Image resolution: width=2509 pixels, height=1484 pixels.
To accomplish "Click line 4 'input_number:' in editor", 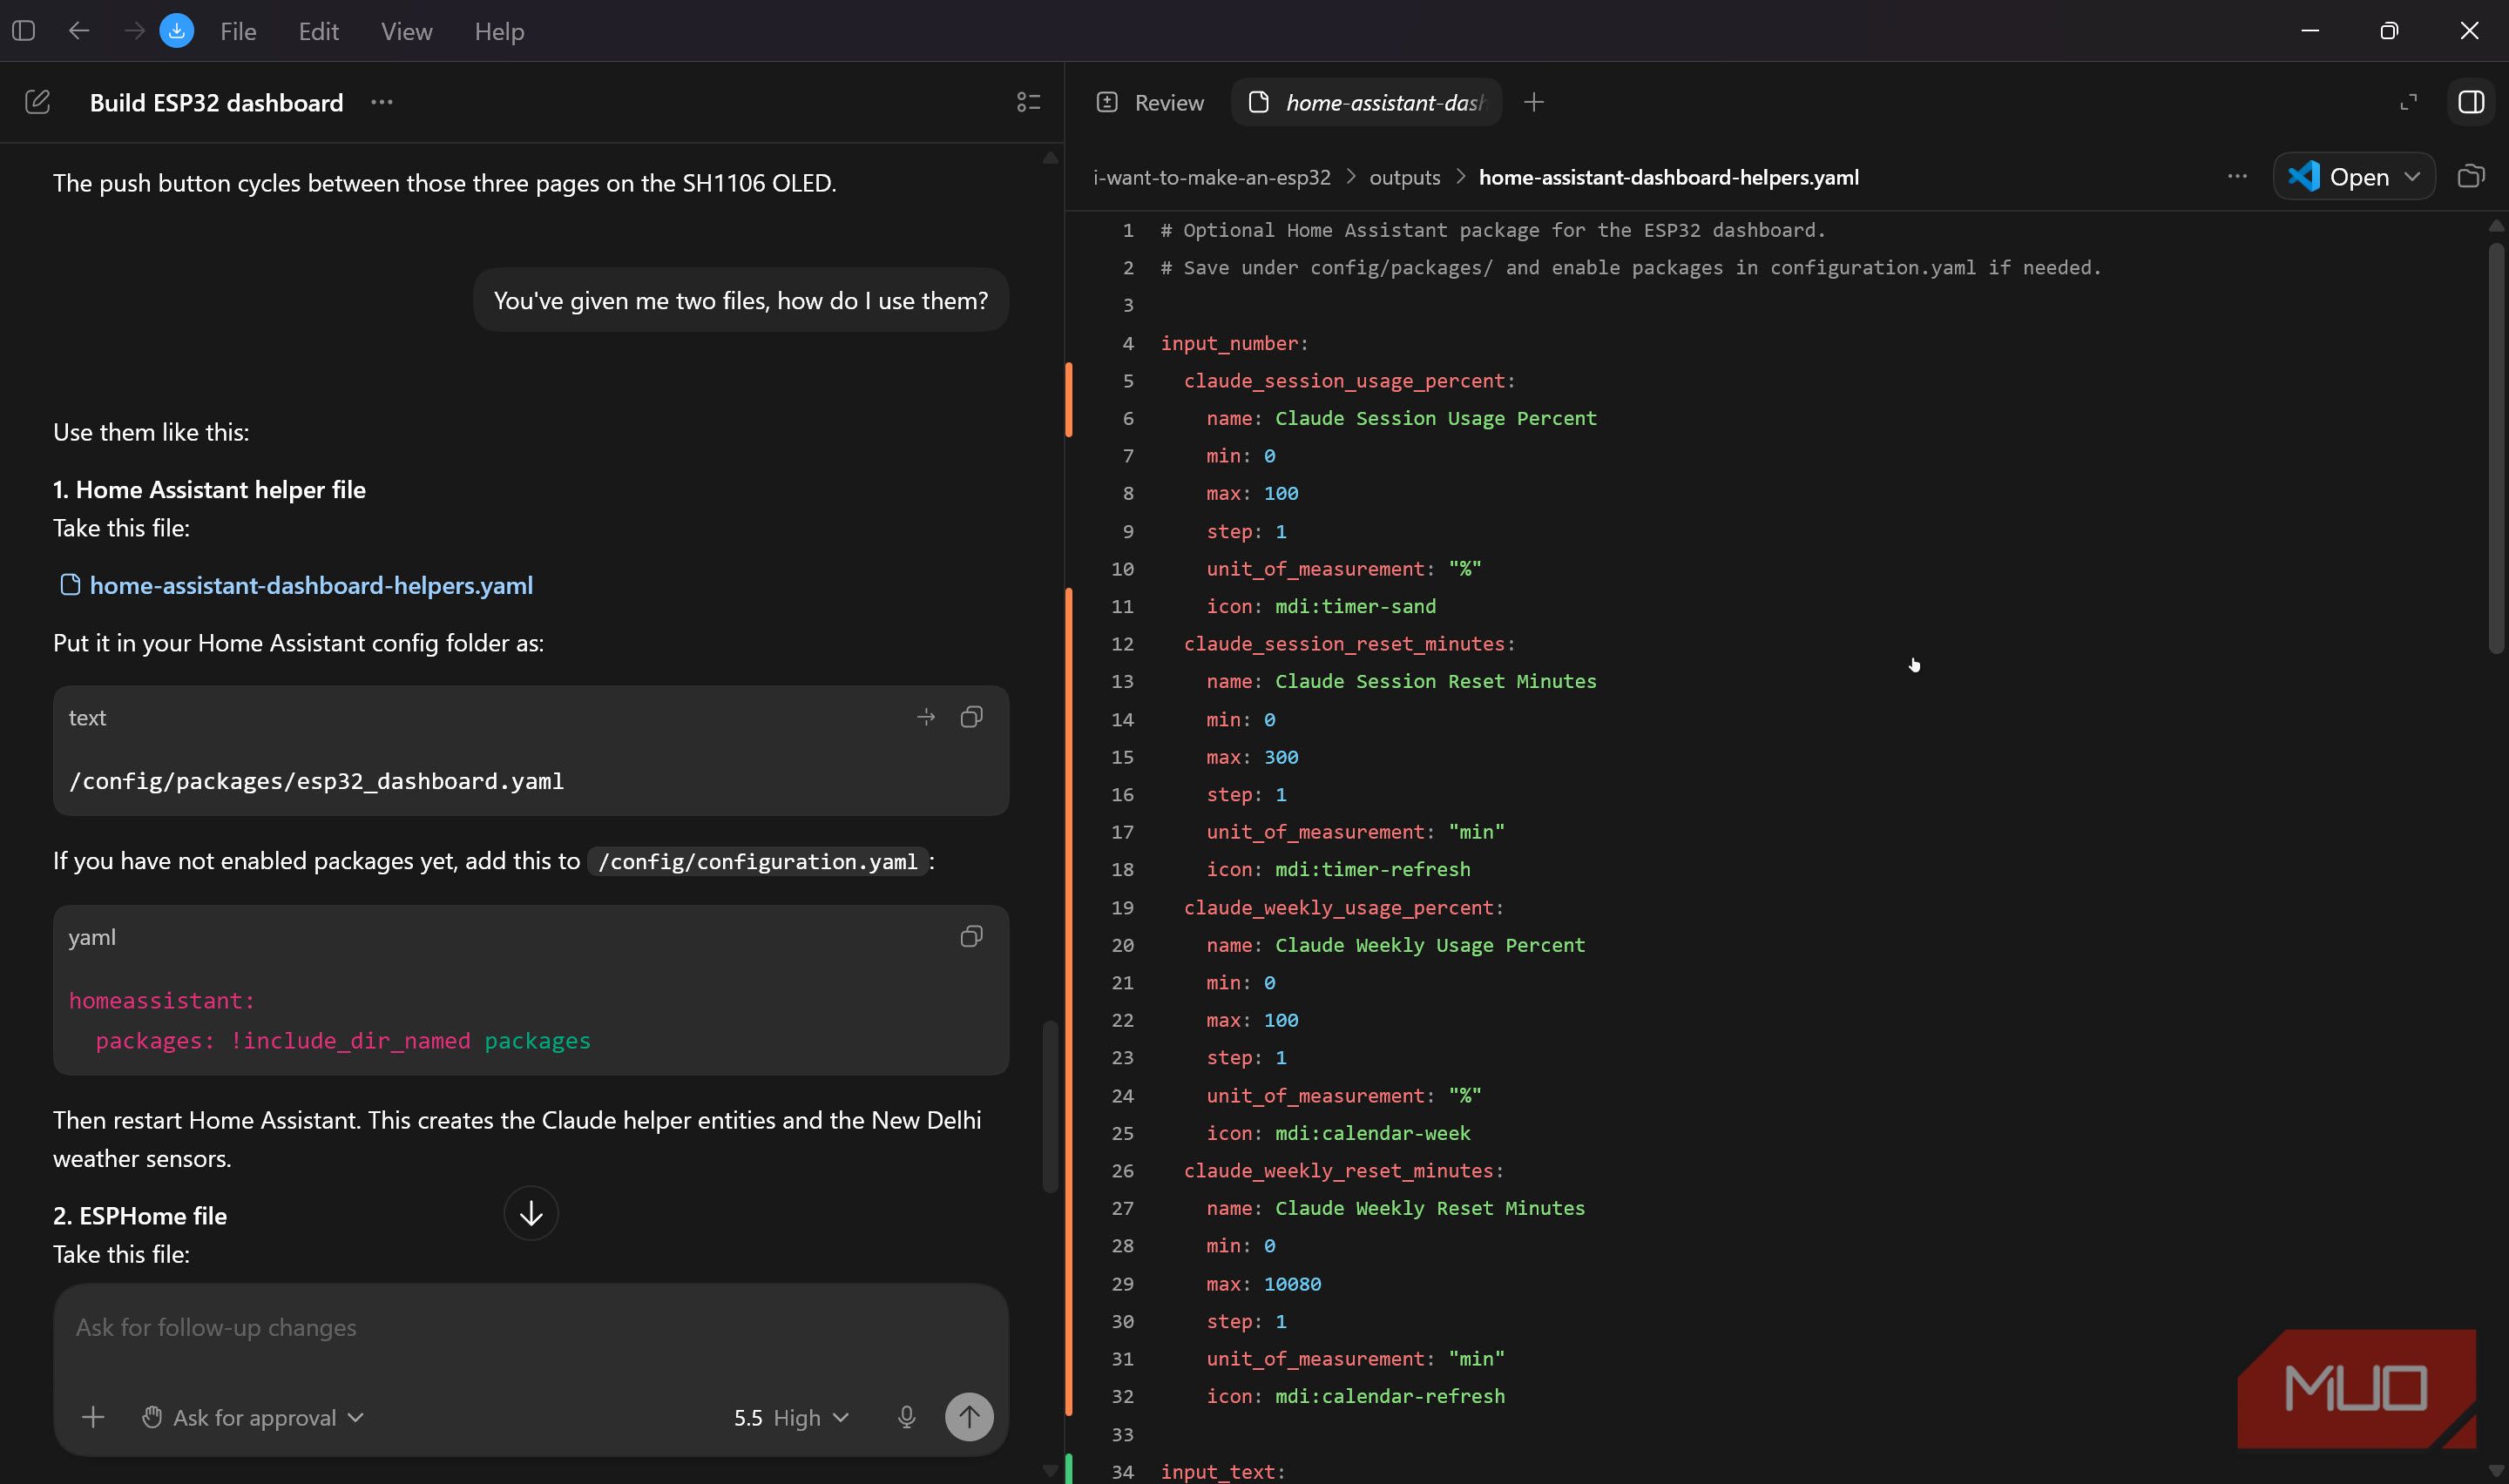I will coord(1234,343).
